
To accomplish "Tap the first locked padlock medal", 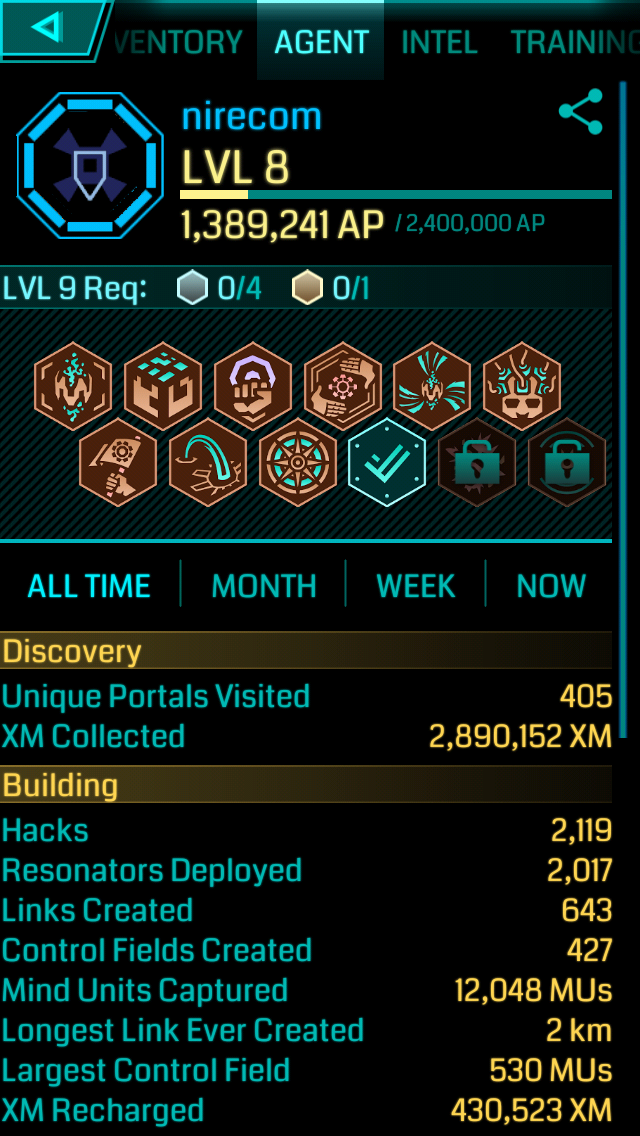I will click(x=477, y=462).
